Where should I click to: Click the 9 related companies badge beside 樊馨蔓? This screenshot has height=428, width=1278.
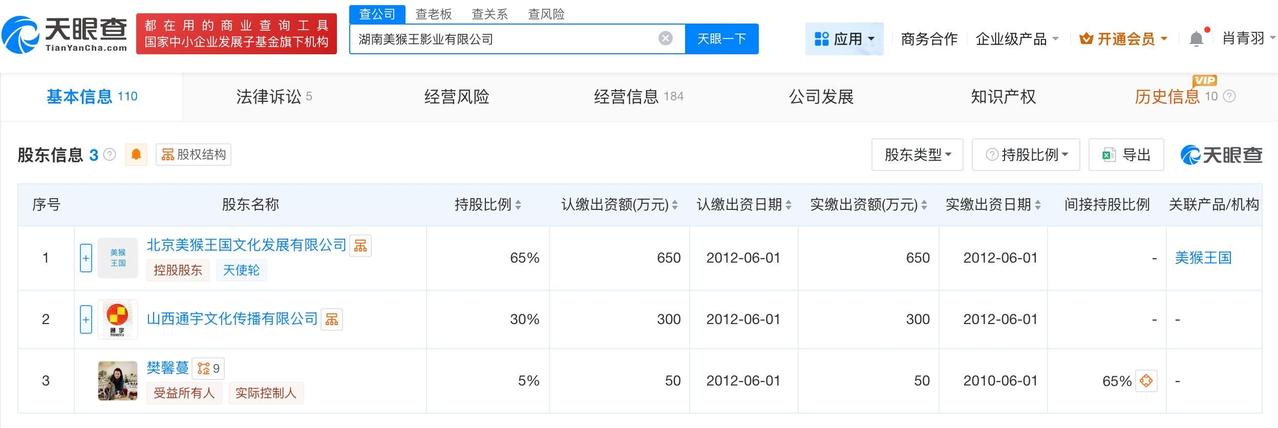(209, 368)
